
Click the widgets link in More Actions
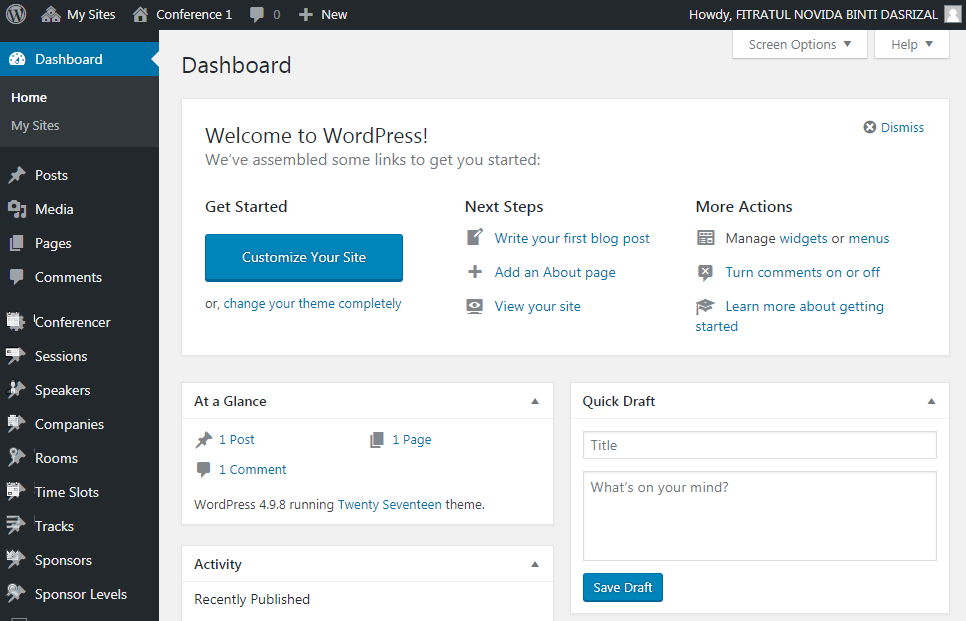(x=803, y=238)
